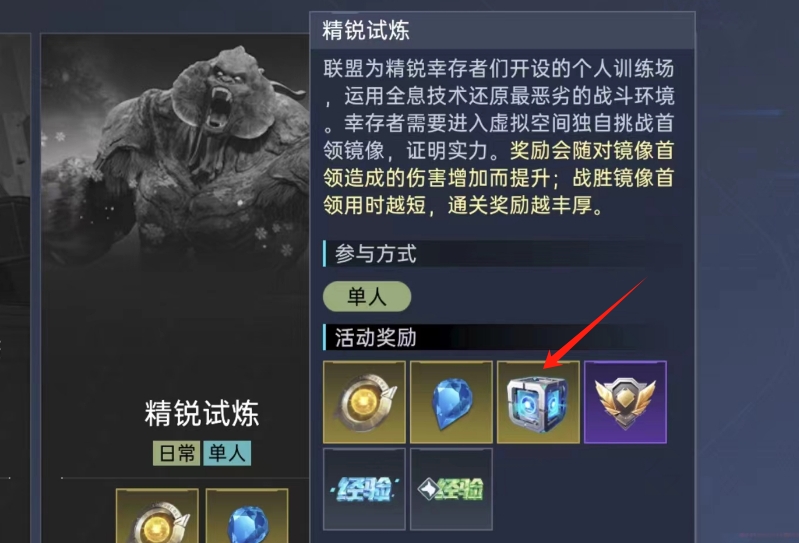Select the blue gem reward icon in 活动奖励

click(x=451, y=402)
